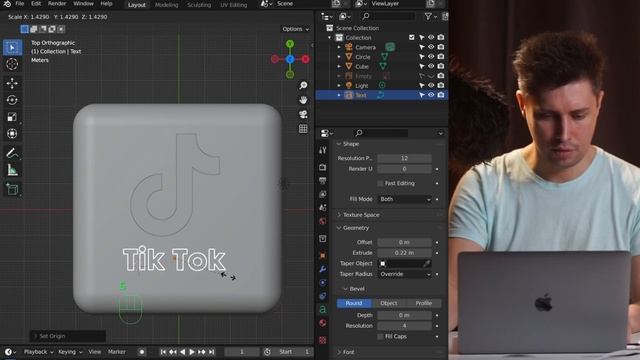Open the World properties tab
The image size is (640, 360).
click(x=322, y=221)
